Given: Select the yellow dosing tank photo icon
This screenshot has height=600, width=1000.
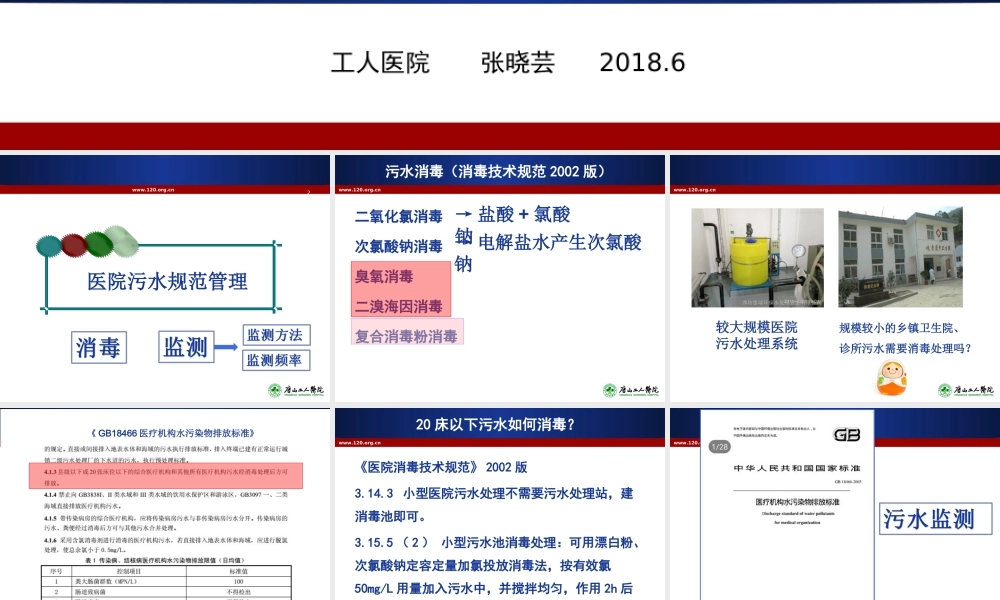Looking at the screenshot, I should click(757, 258).
